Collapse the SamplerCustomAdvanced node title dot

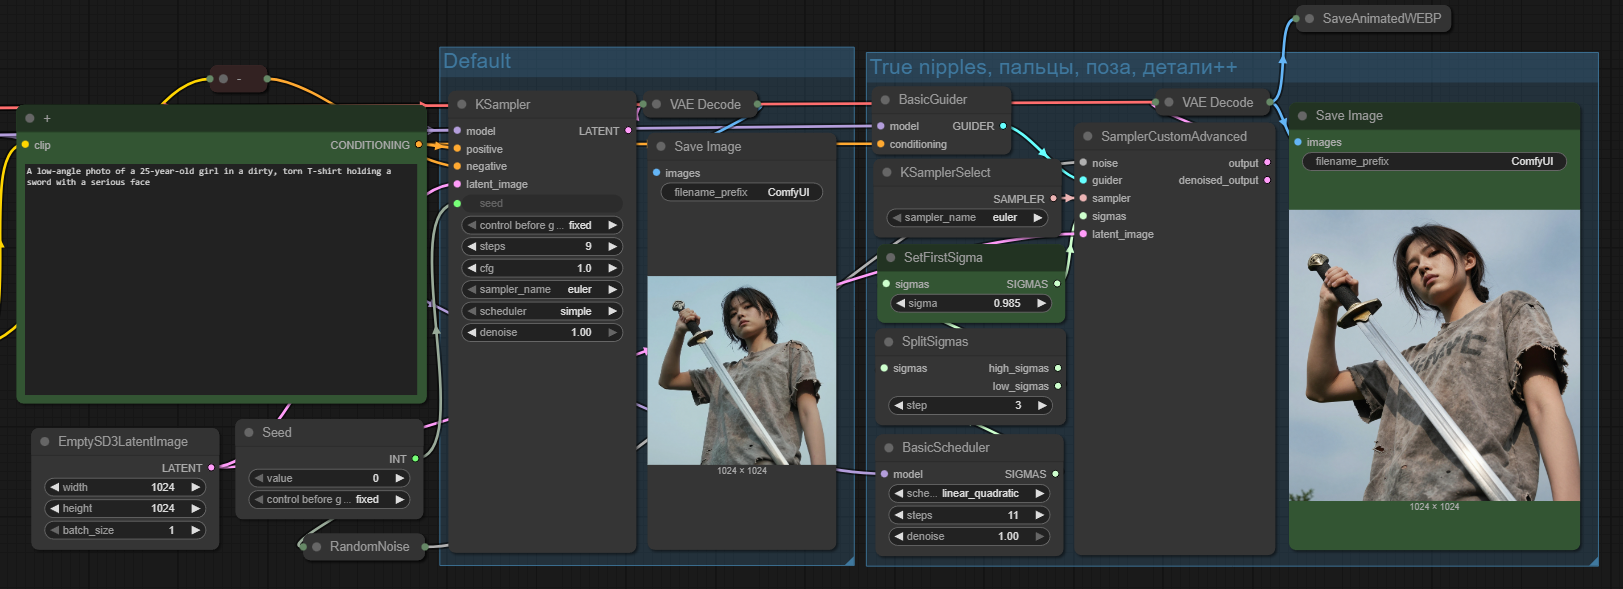(1088, 137)
